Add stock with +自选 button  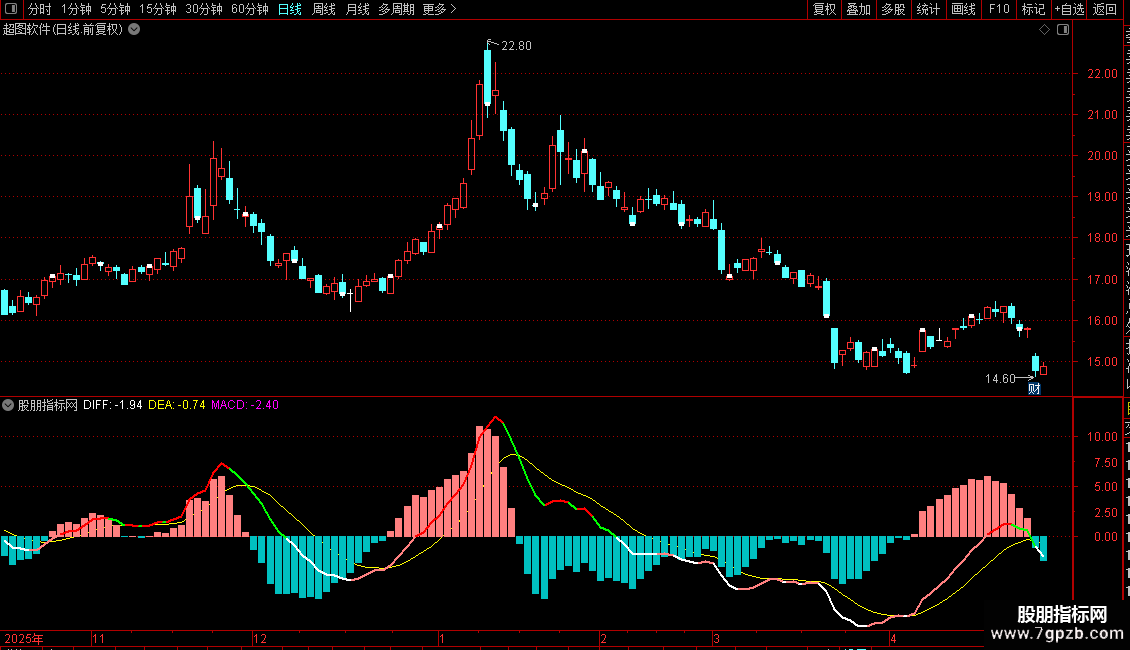pos(1069,9)
